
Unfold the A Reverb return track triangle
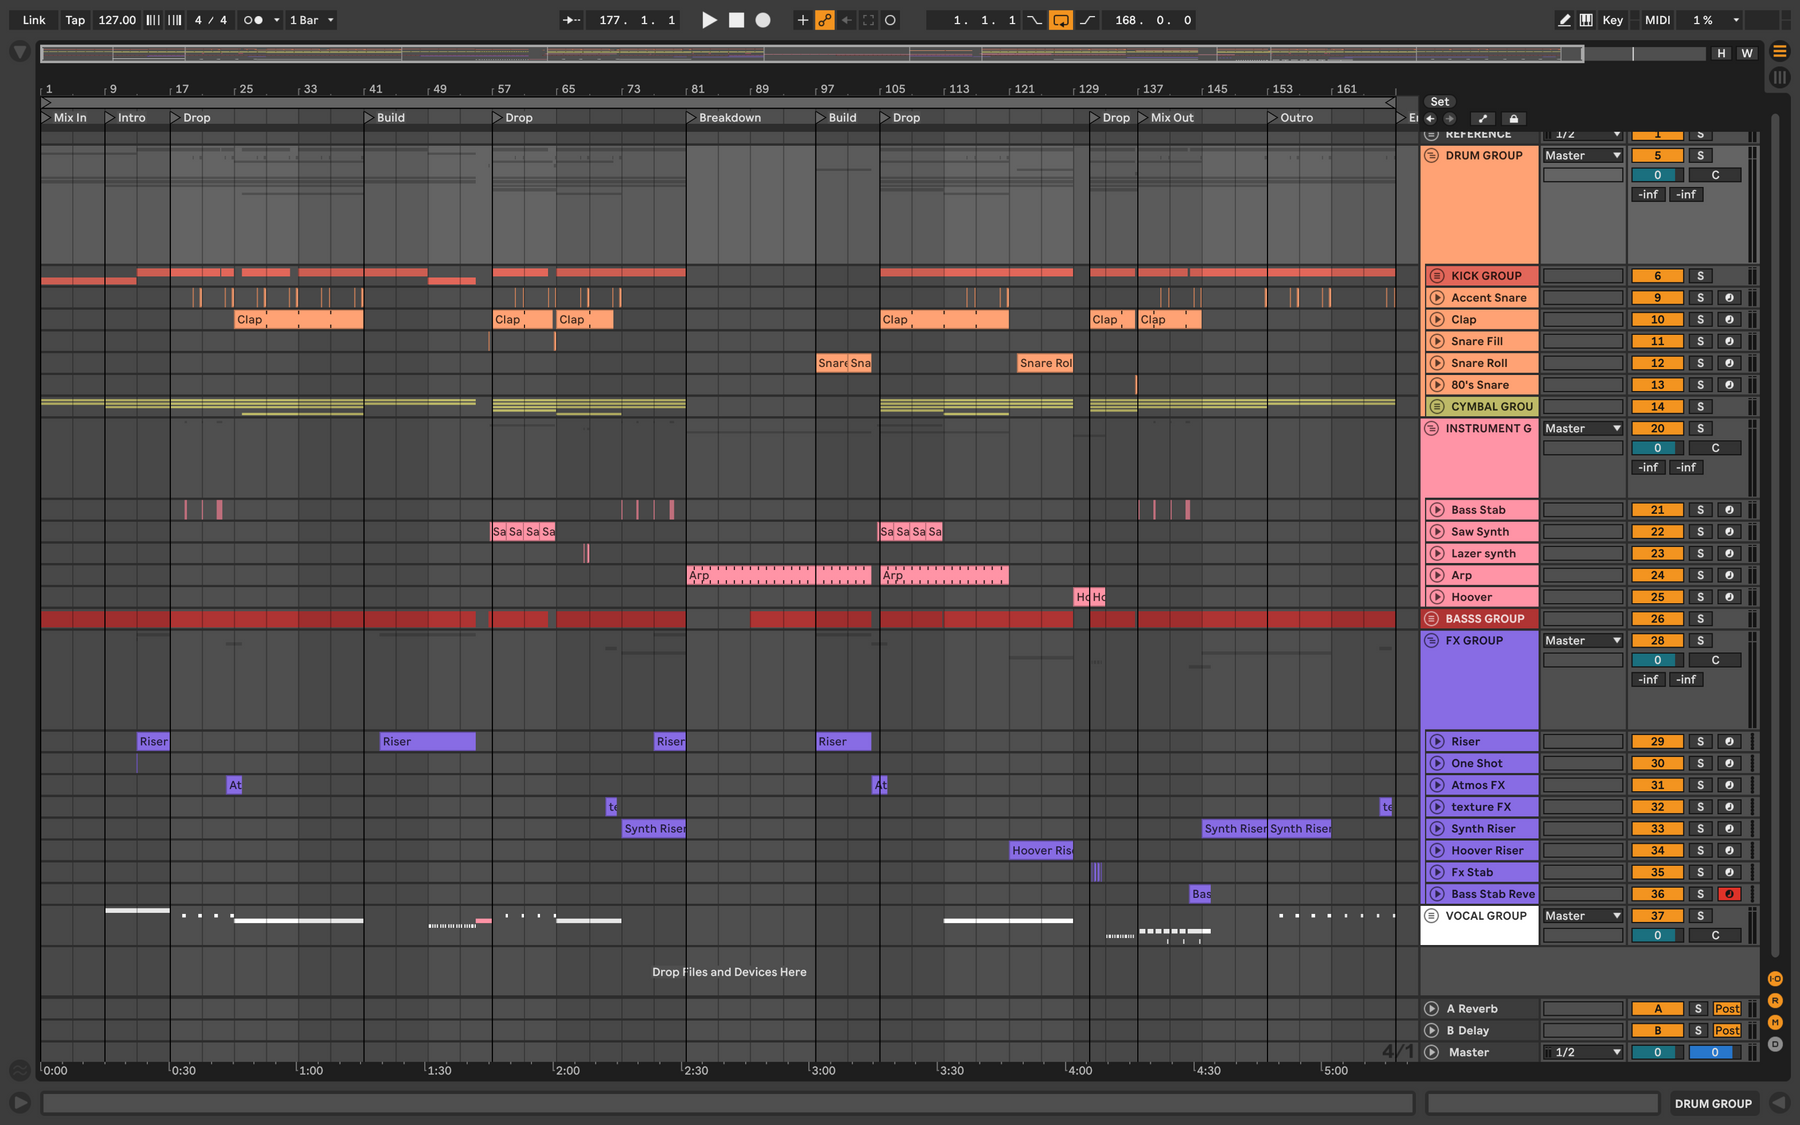(x=1431, y=1009)
